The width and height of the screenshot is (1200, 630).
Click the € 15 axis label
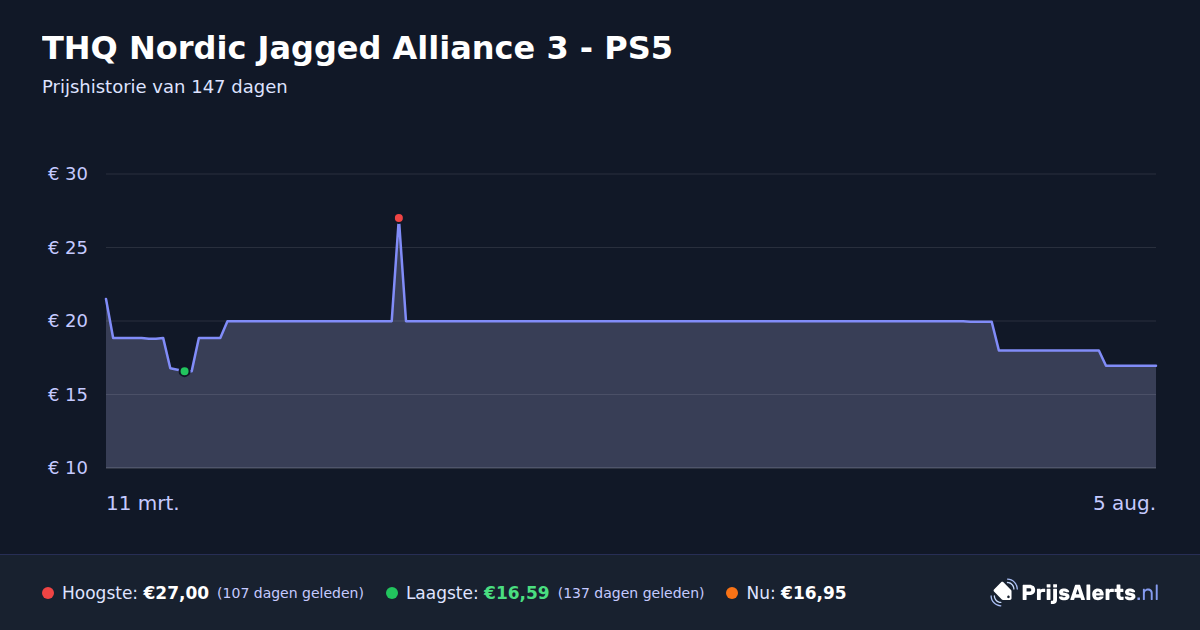pyautogui.click(x=68, y=395)
